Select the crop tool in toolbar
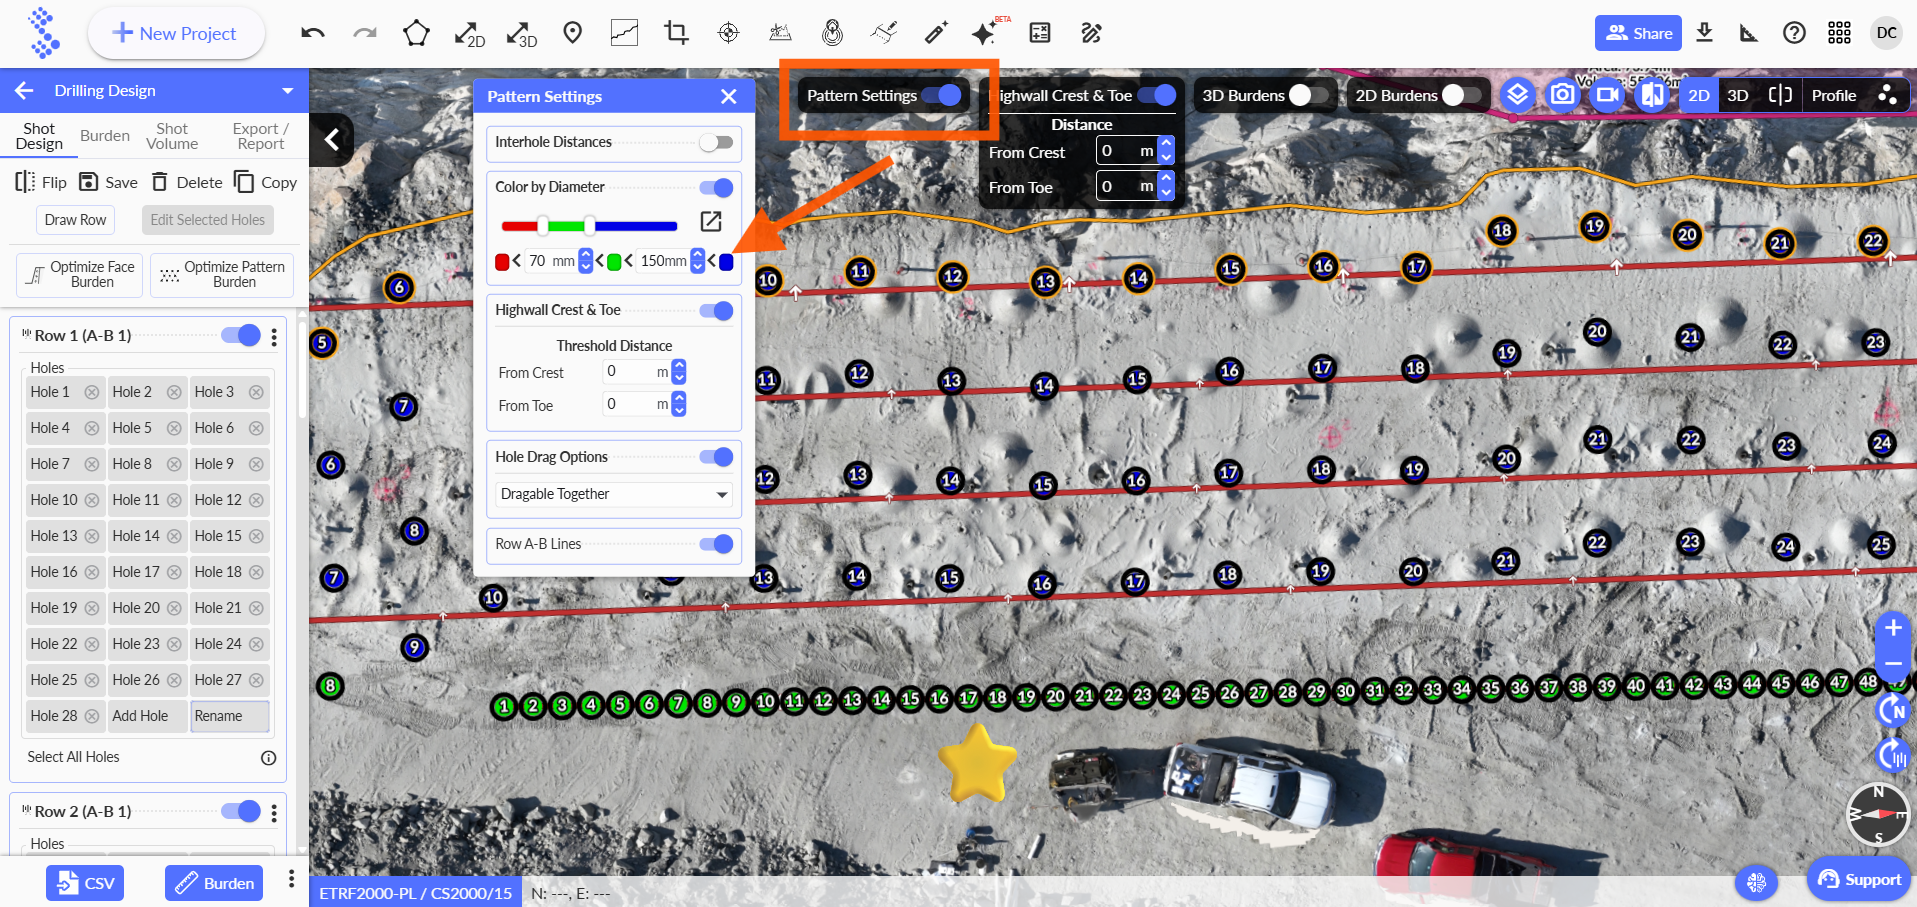Screen dimensions: 1917x907 [676, 33]
